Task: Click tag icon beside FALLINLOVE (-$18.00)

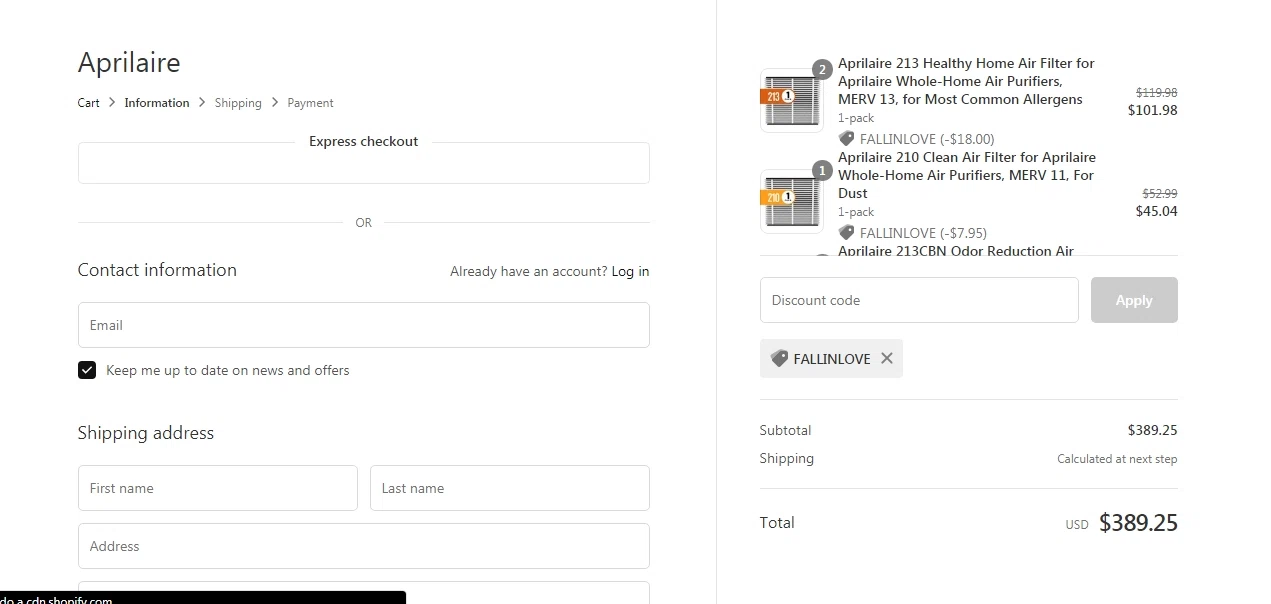Action: (x=846, y=139)
